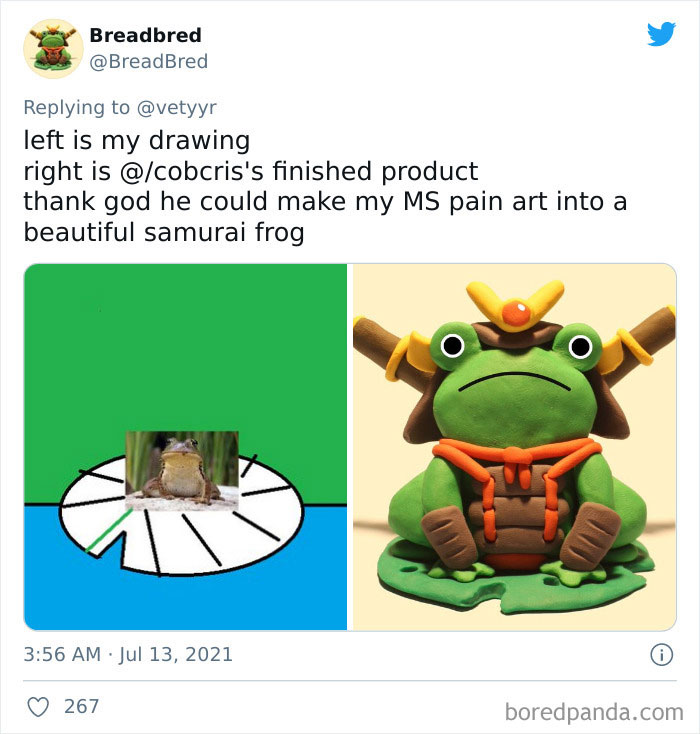Screen dimensions: 700x734
Task: Click the tweet text about samurai frog
Action: coord(325,186)
